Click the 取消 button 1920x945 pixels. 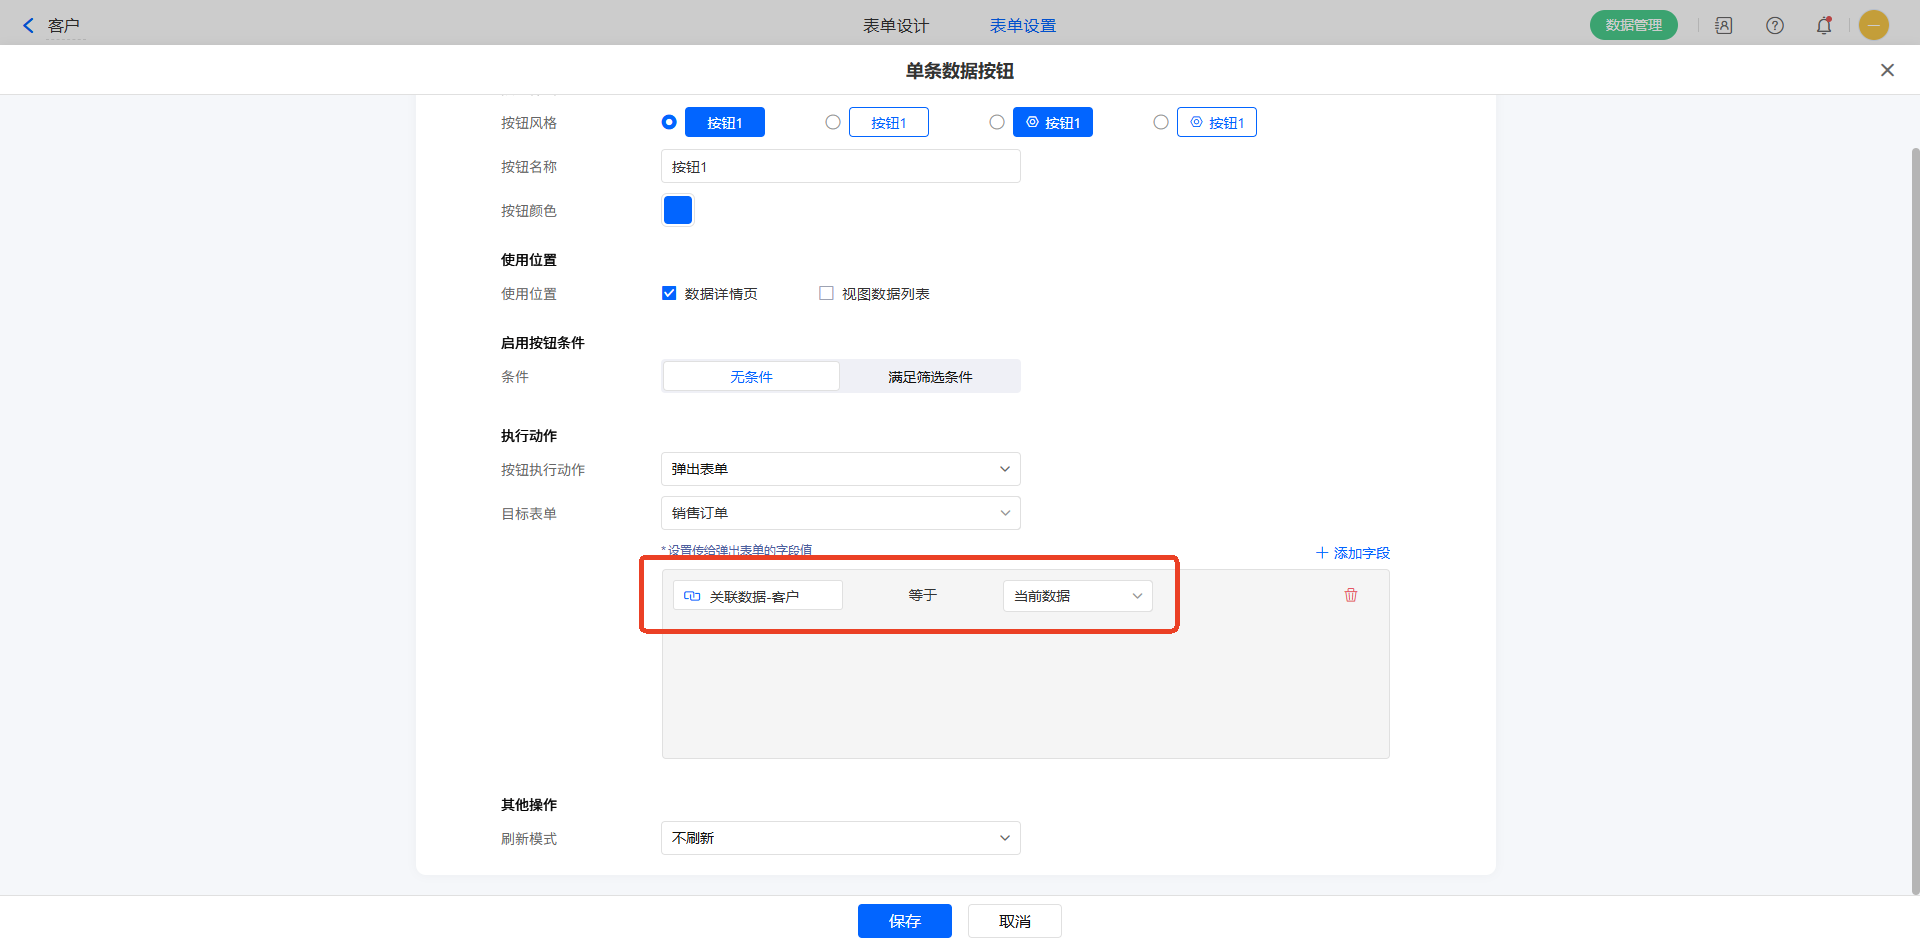point(1015,921)
